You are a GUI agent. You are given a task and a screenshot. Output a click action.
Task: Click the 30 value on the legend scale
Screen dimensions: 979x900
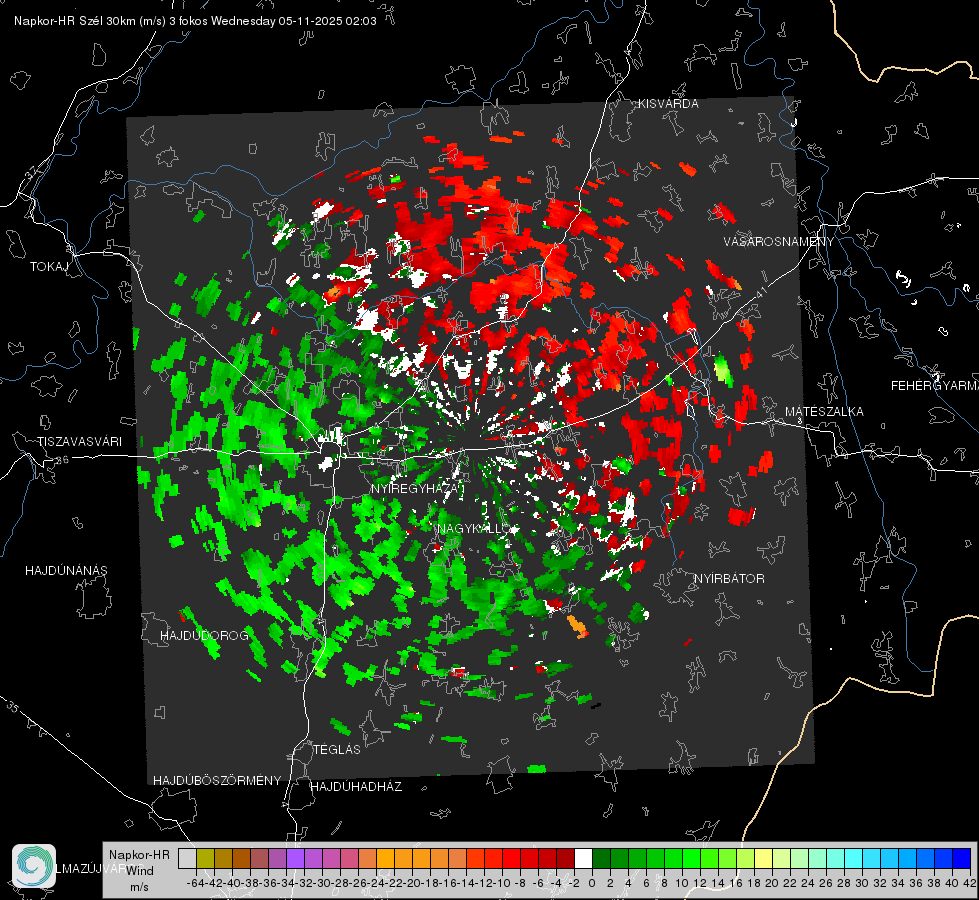862,883
